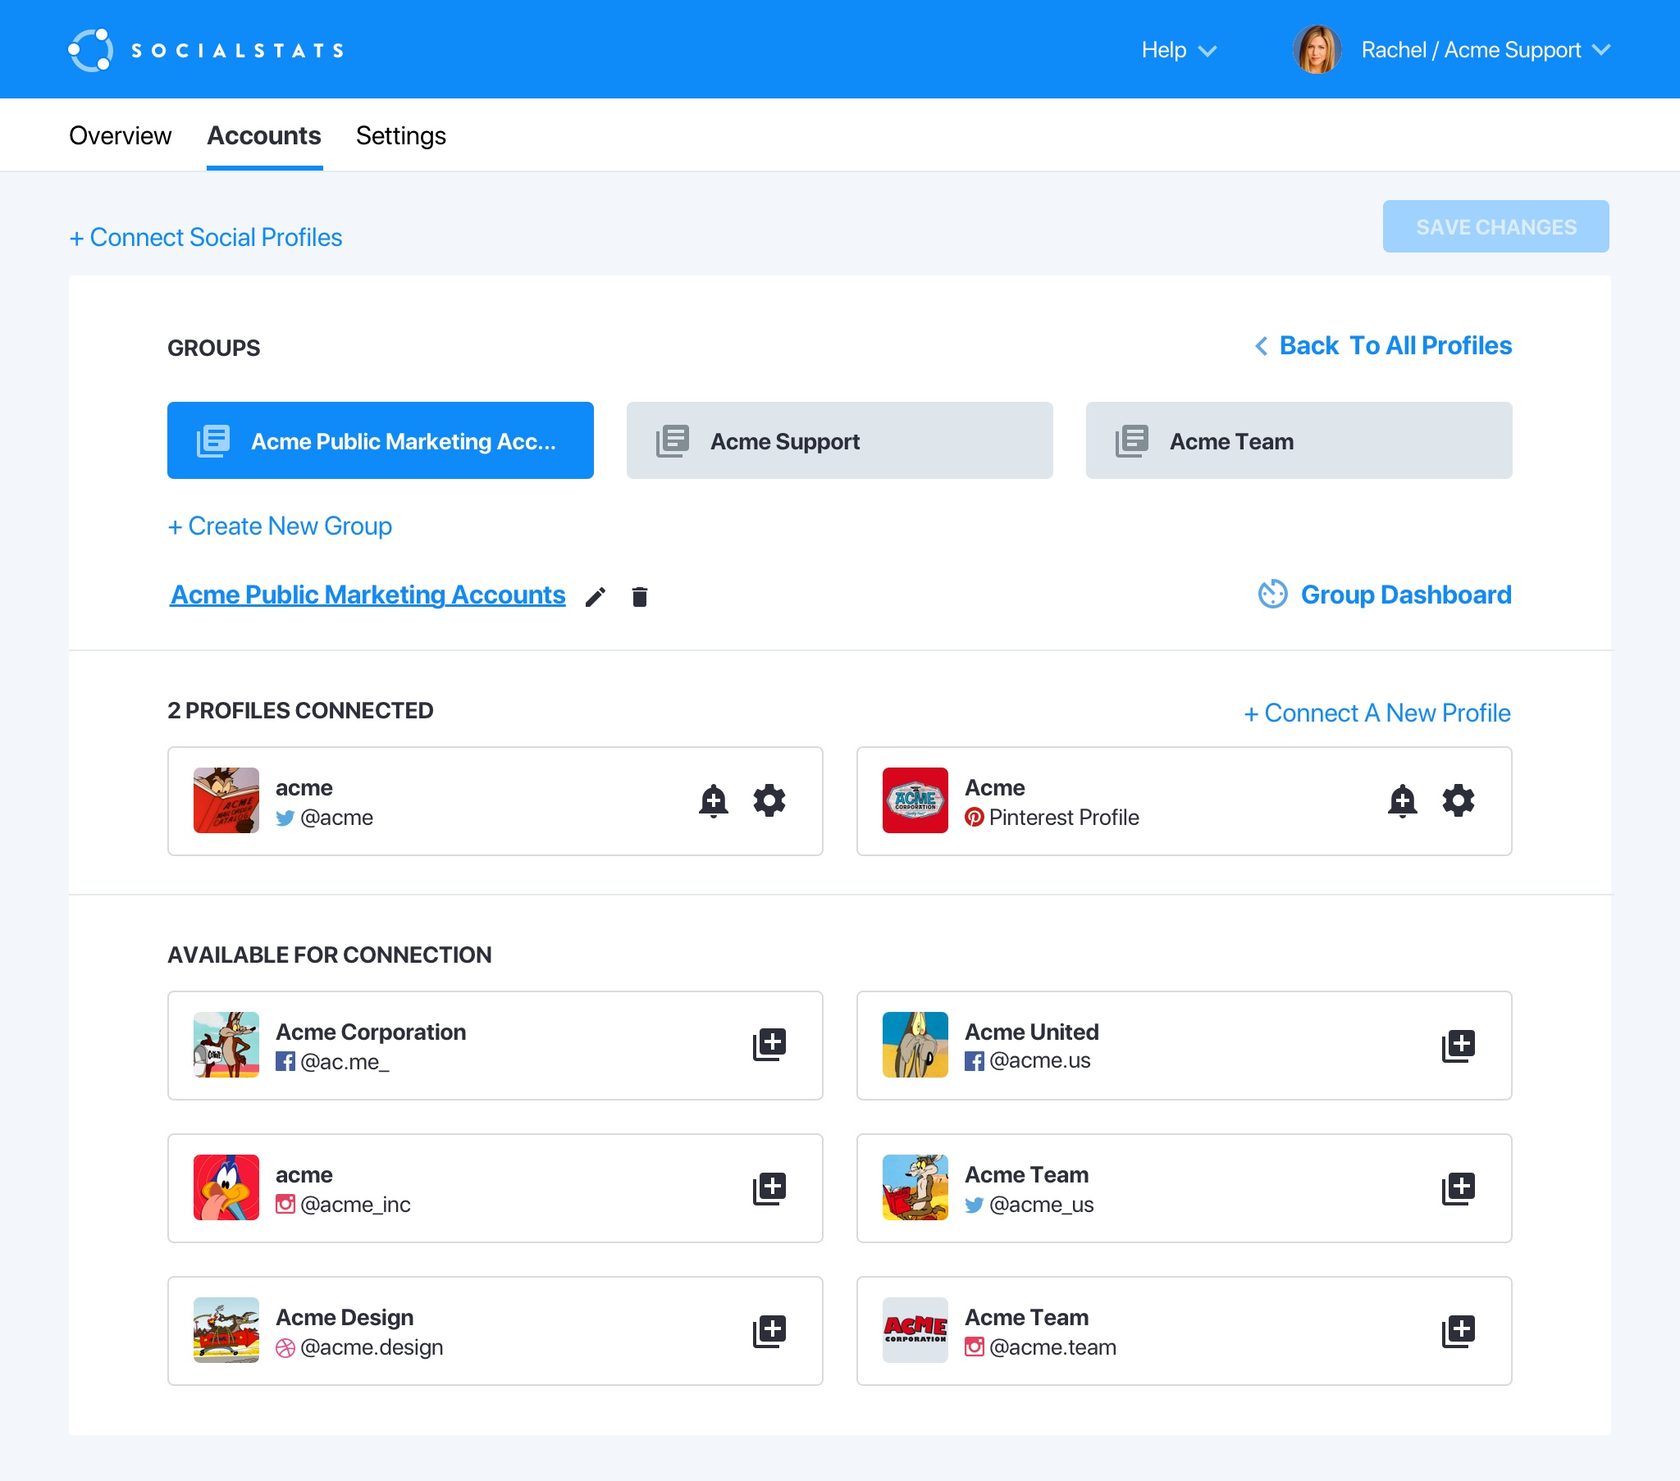This screenshot has height=1481, width=1680.
Task: Click the SocialStats logo icon
Action: pyautogui.click(x=90, y=50)
